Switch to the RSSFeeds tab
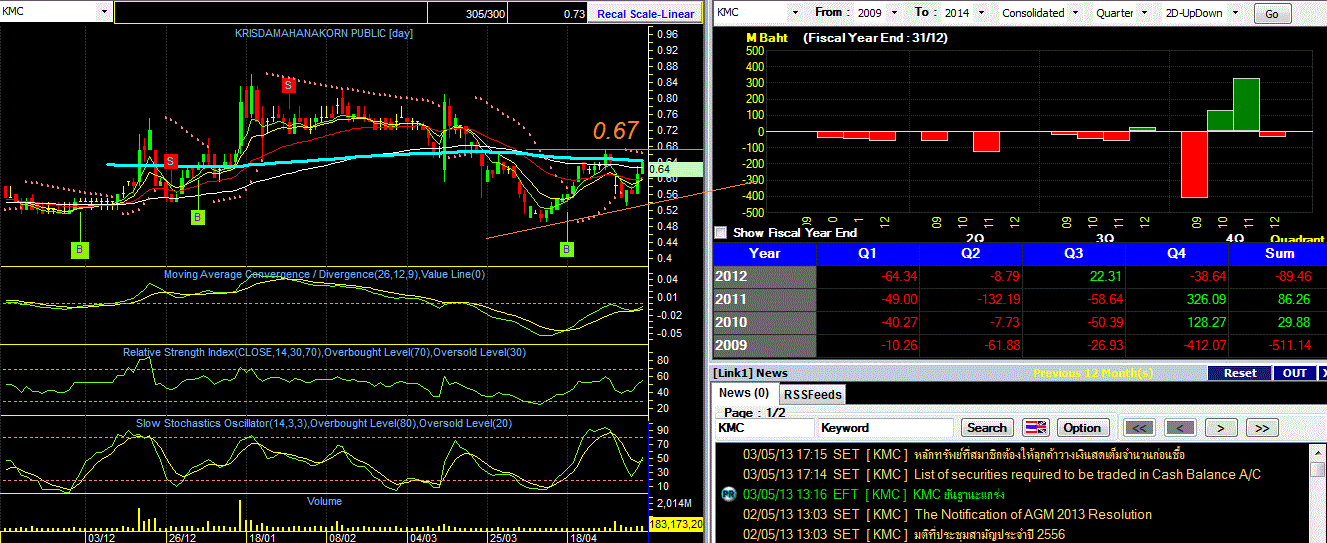Image resolution: width=1327 pixels, height=543 pixels. point(812,395)
